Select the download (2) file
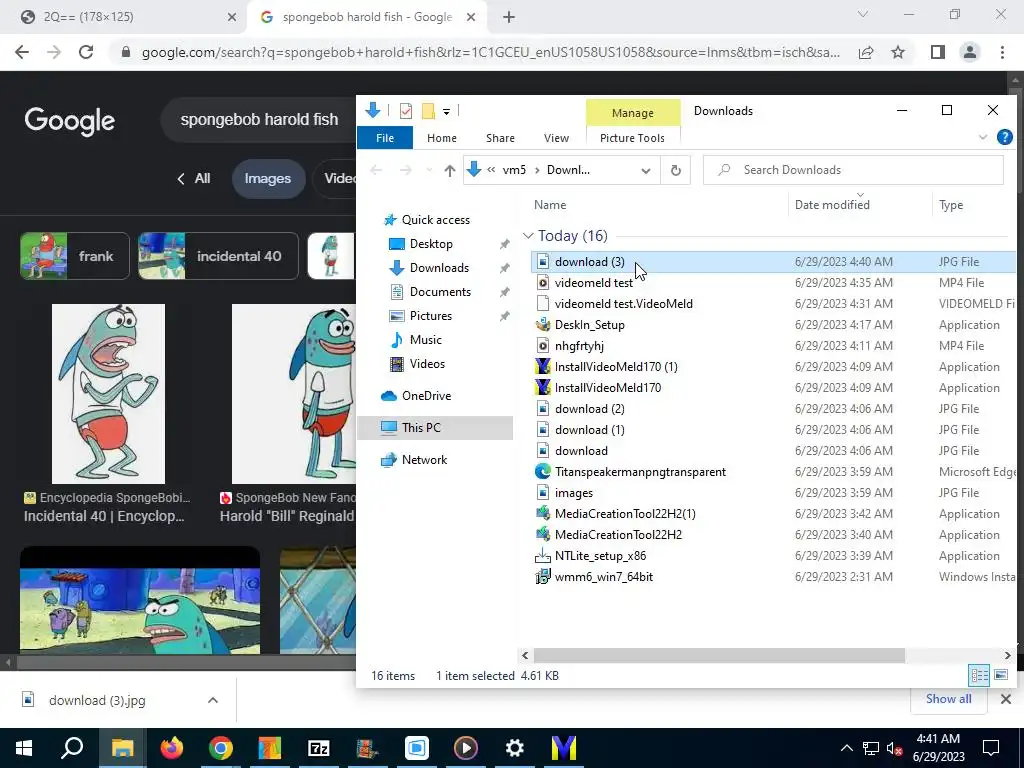This screenshot has height=768, width=1024. click(589, 409)
